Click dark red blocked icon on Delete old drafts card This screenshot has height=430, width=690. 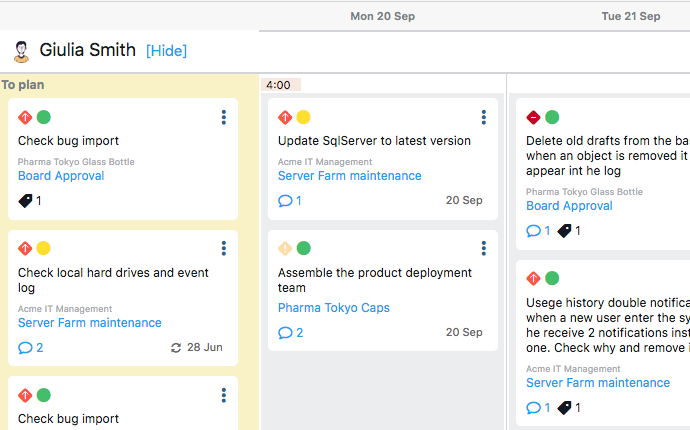[533, 117]
